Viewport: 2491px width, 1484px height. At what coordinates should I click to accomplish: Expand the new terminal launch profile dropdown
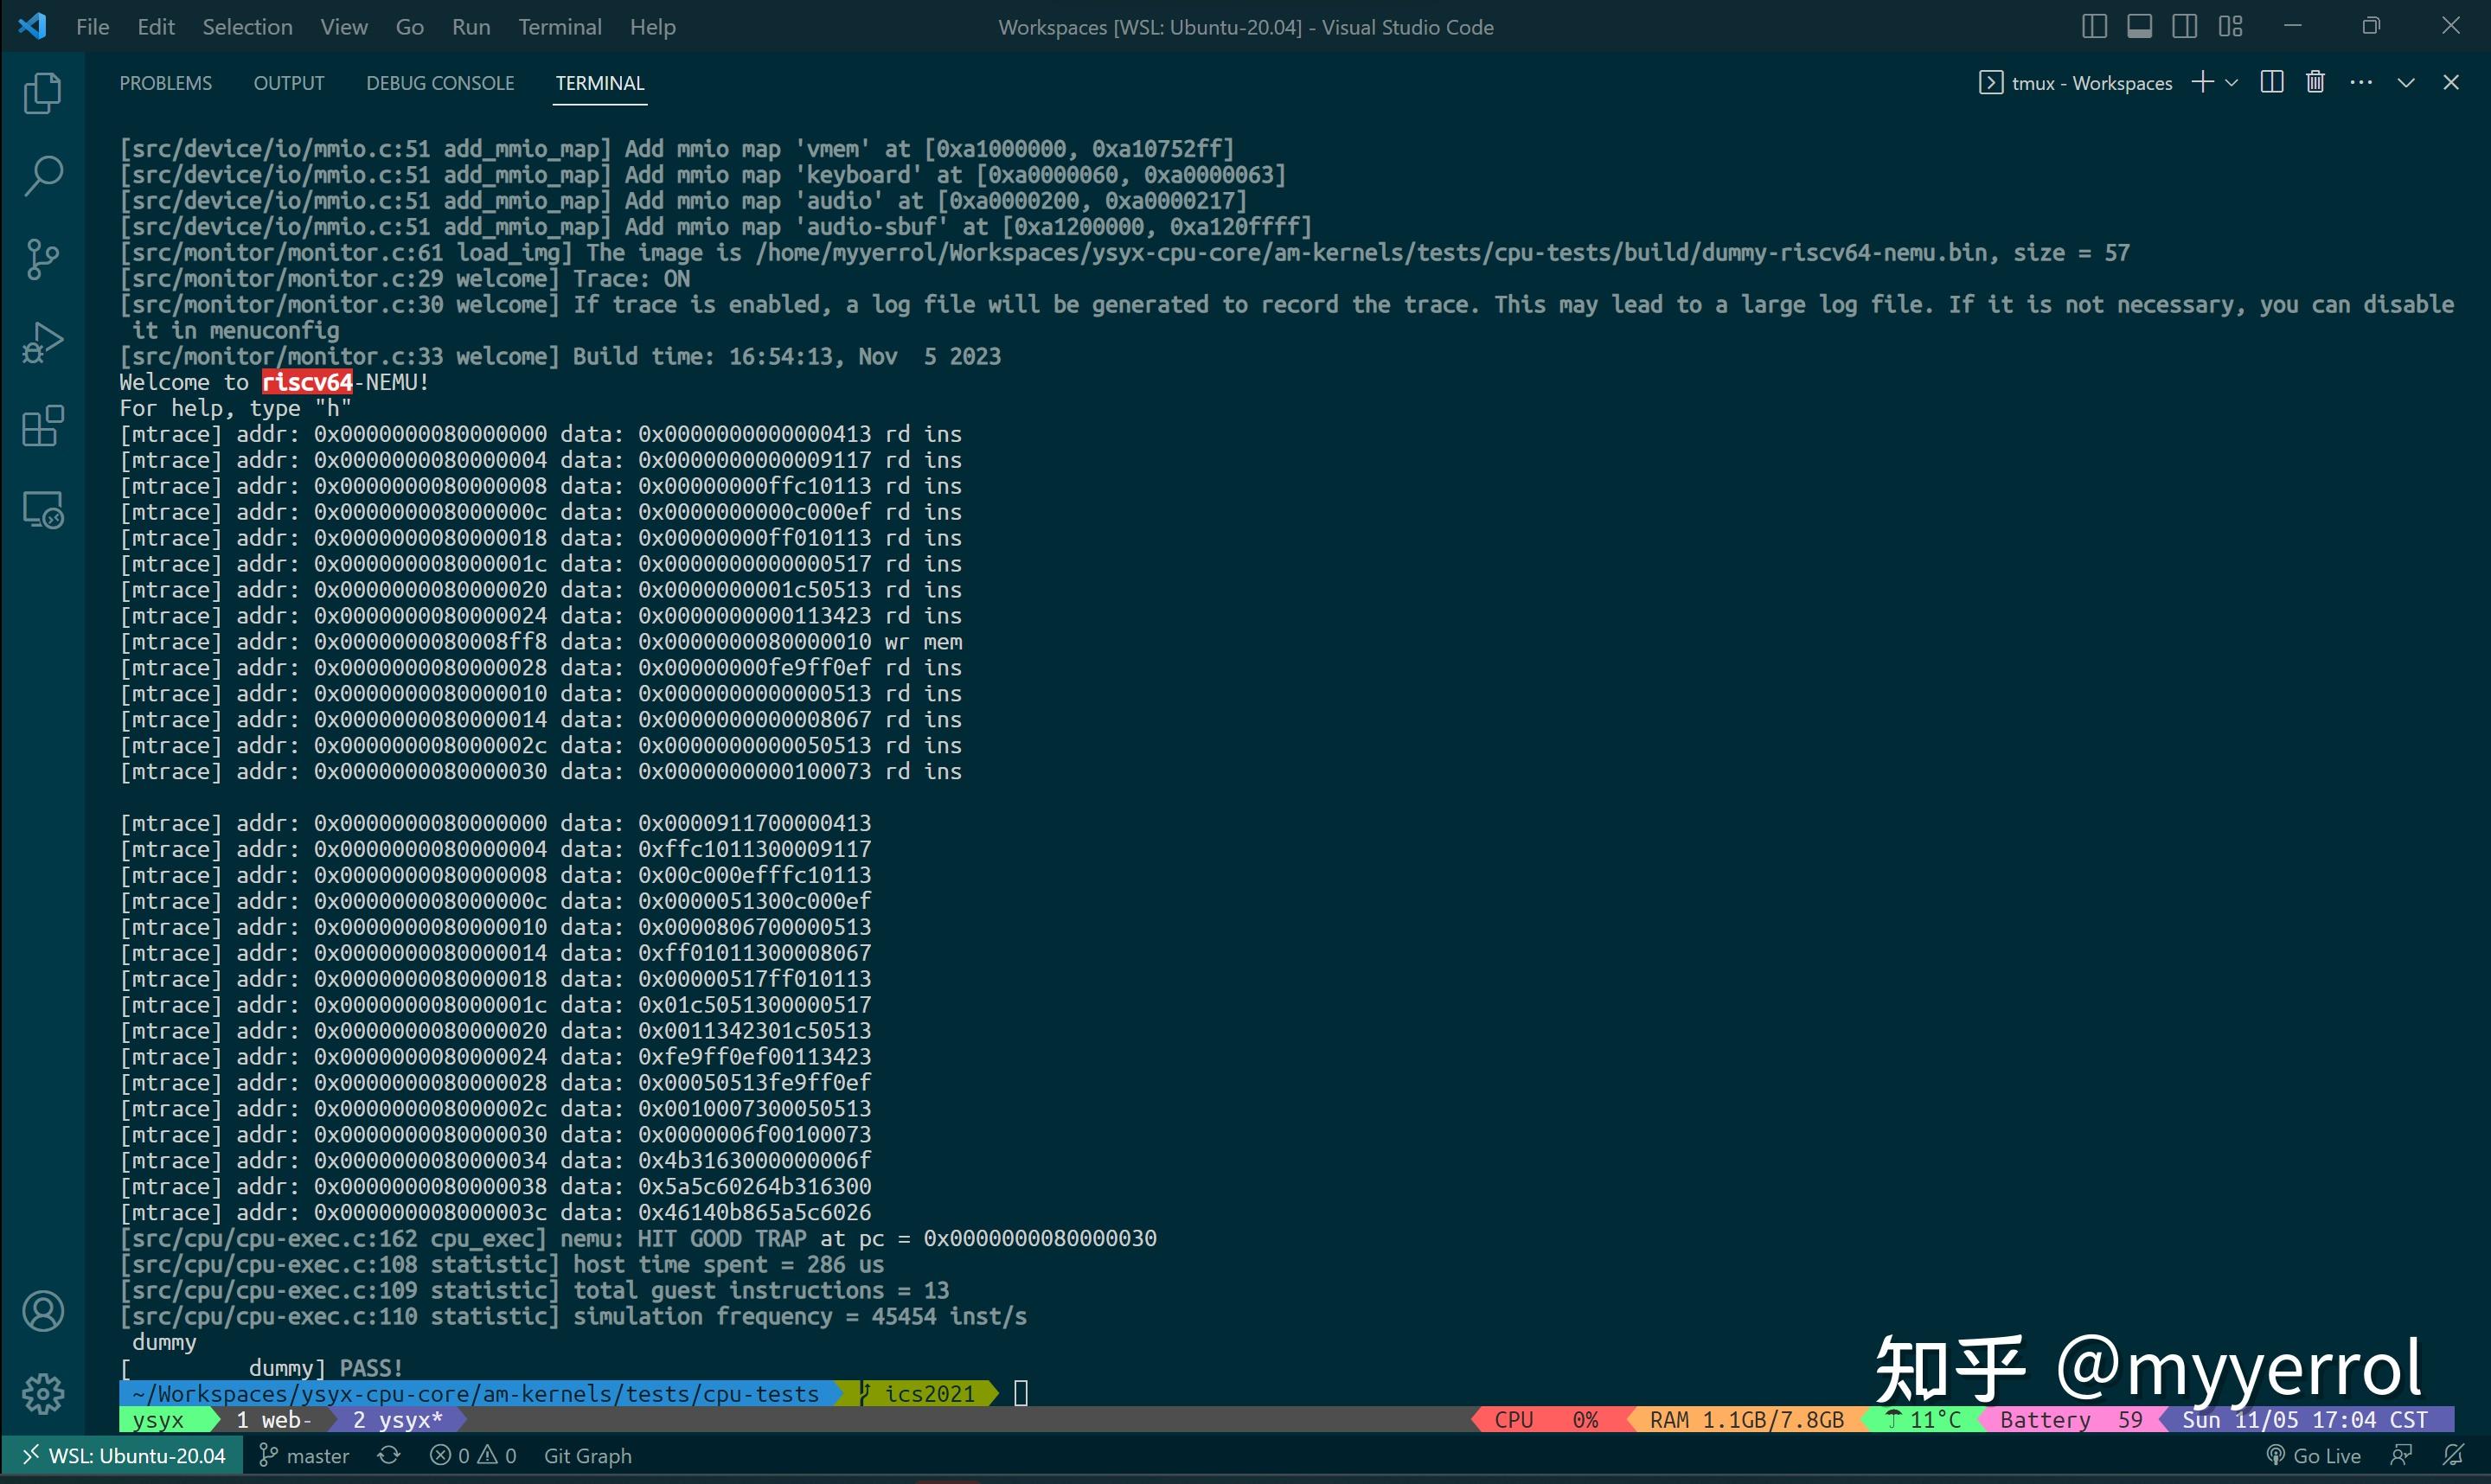pos(2232,83)
